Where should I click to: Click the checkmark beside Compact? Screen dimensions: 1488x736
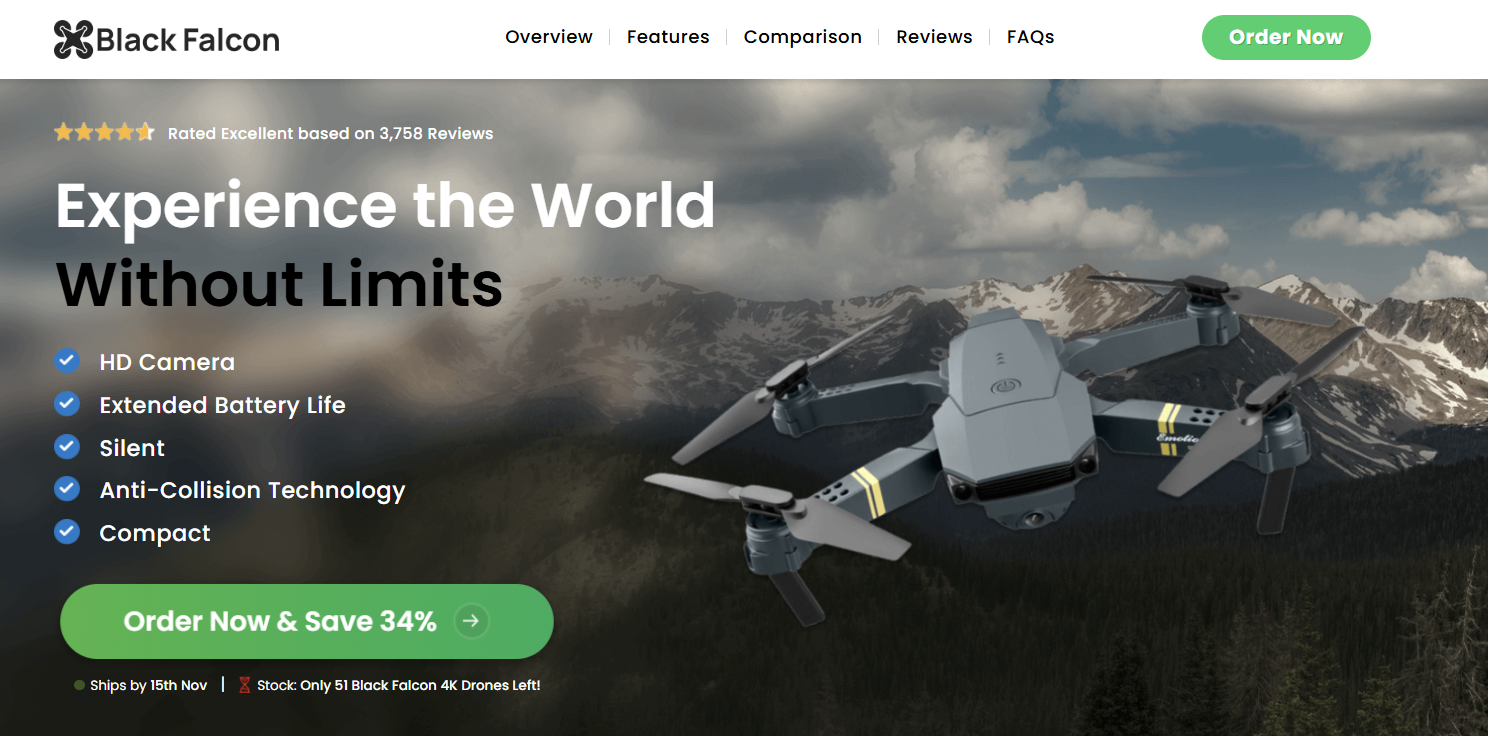point(67,532)
